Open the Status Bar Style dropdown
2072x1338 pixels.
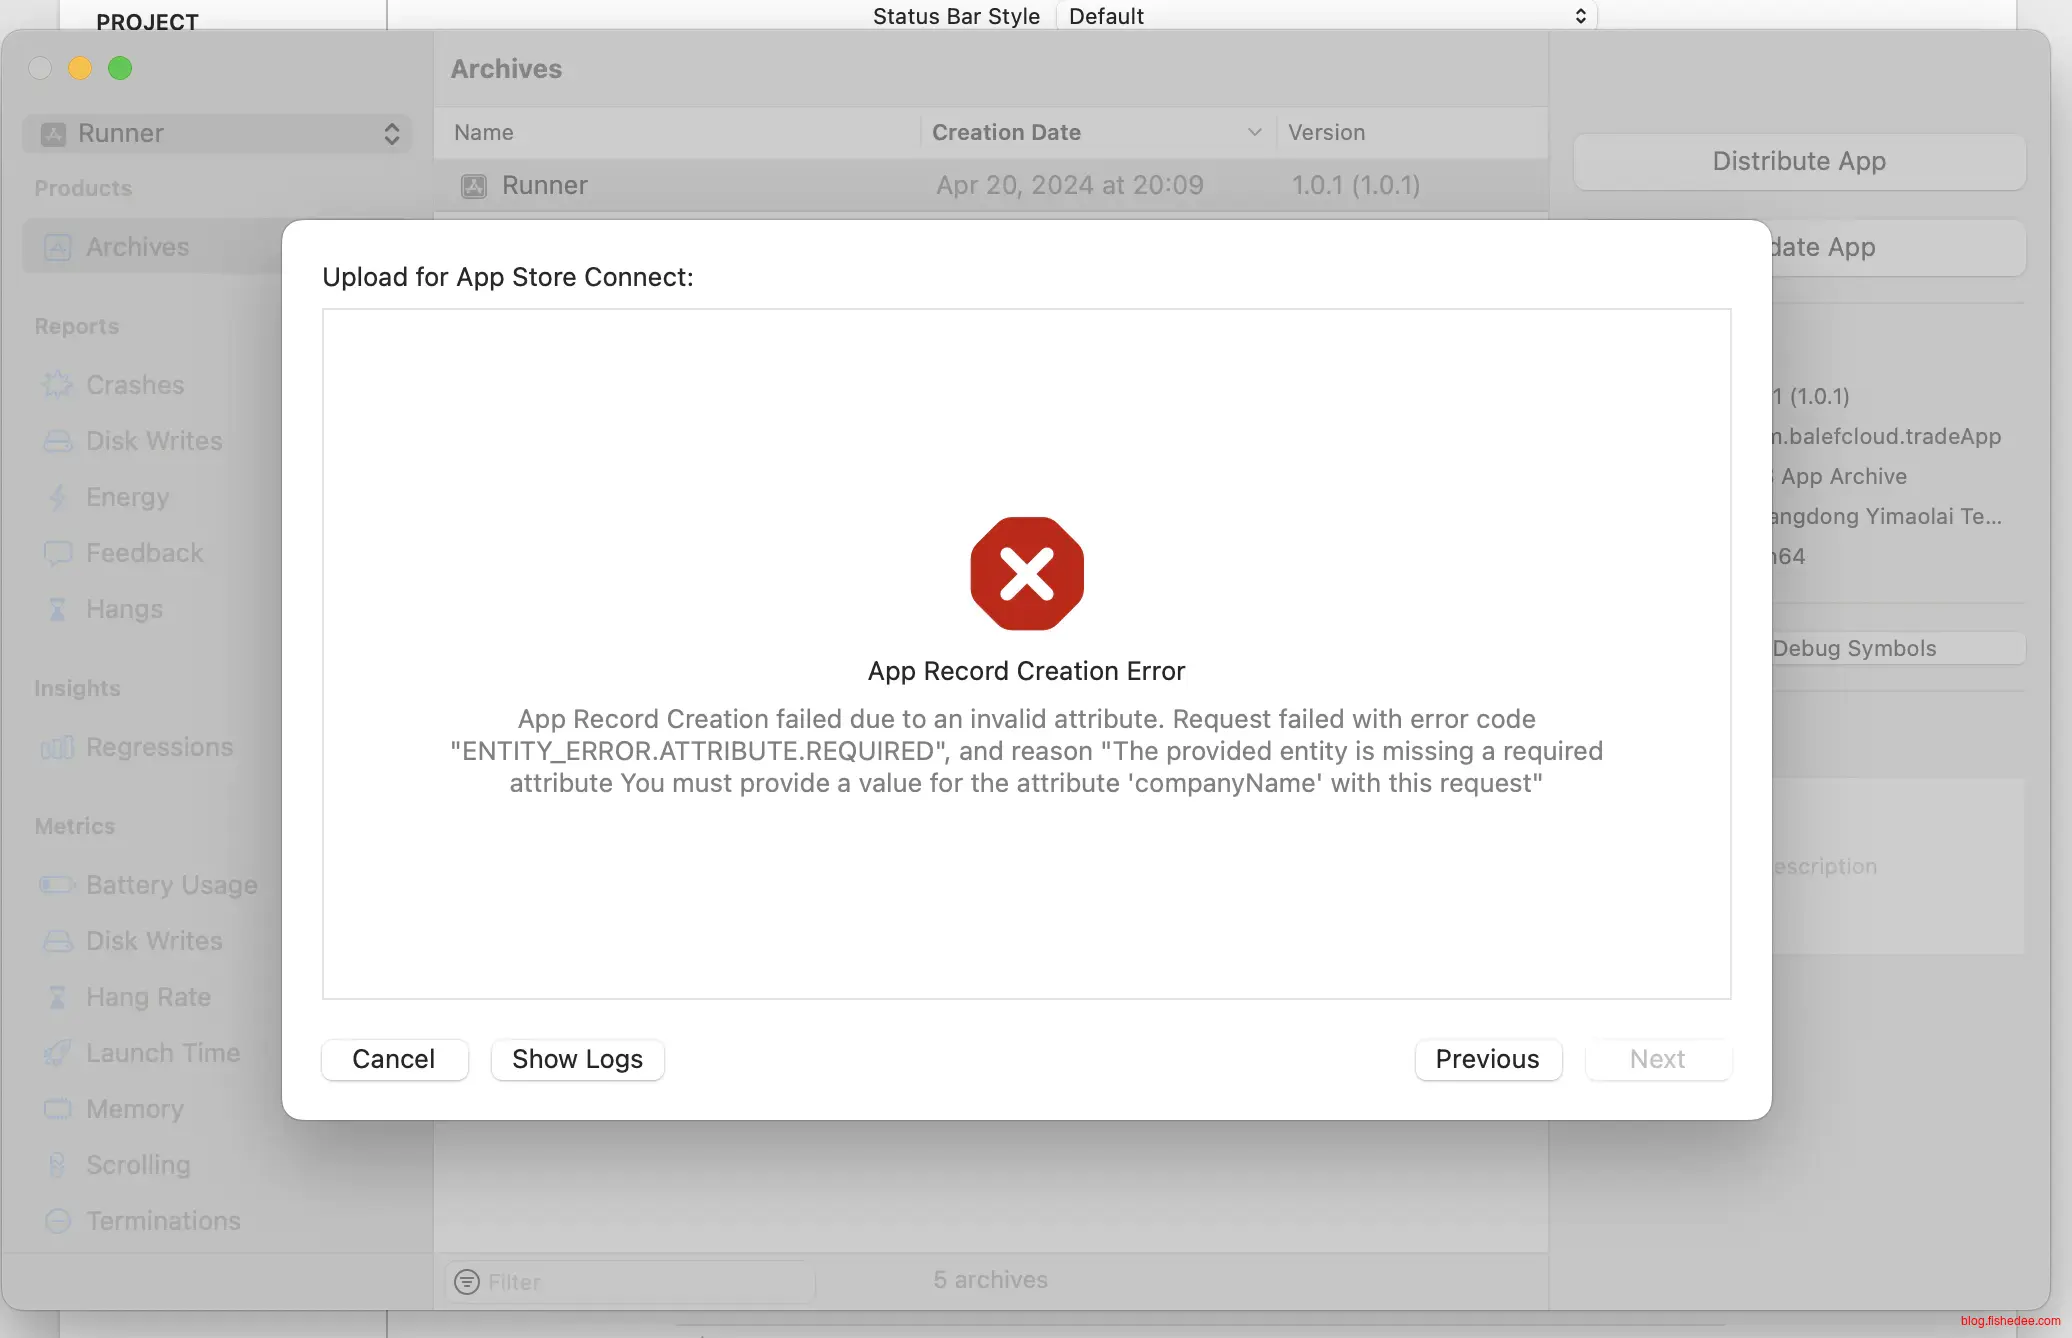(x=1326, y=16)
